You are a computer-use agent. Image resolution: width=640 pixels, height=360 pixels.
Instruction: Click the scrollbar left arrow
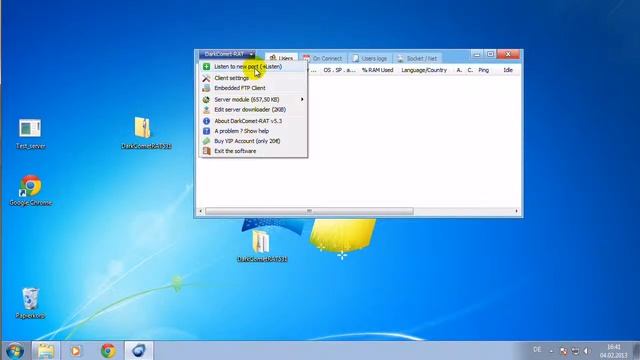pyautogui.click(x=200, y=211)
